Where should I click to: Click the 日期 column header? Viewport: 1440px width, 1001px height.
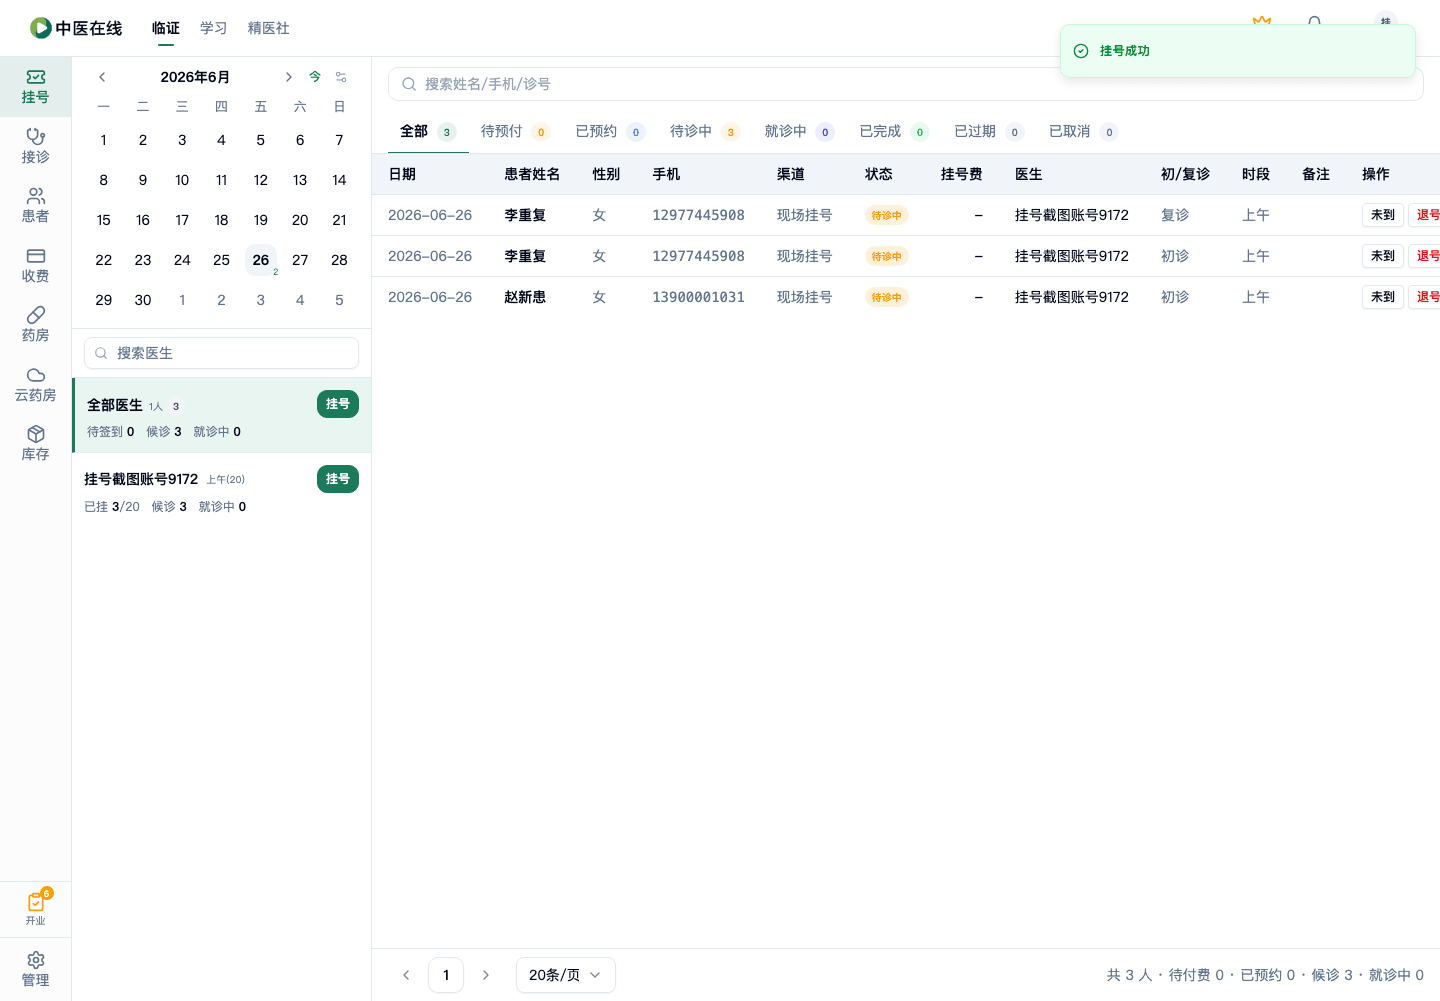click(402, 174)
